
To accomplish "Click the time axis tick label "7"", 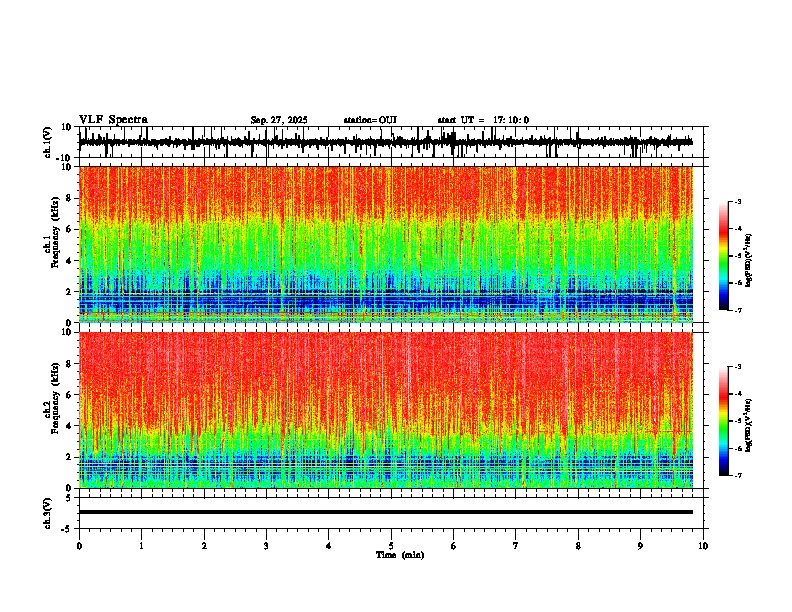I will pyautogui.click(x=516, y=546).
